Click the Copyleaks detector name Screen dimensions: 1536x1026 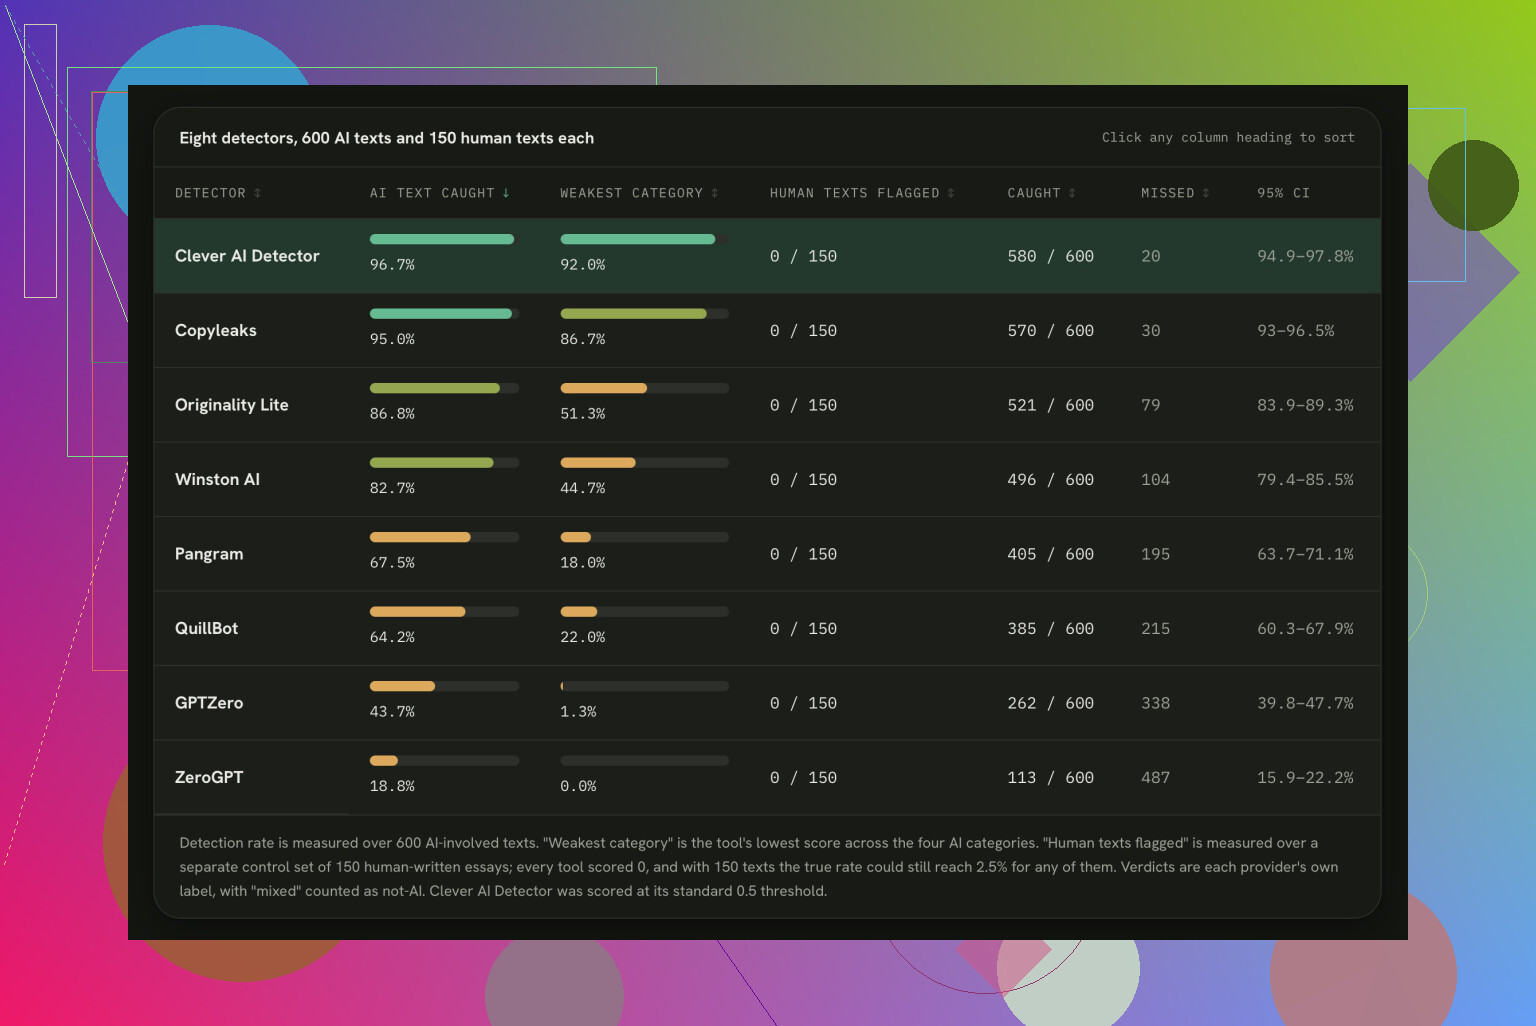pos(216,331)
